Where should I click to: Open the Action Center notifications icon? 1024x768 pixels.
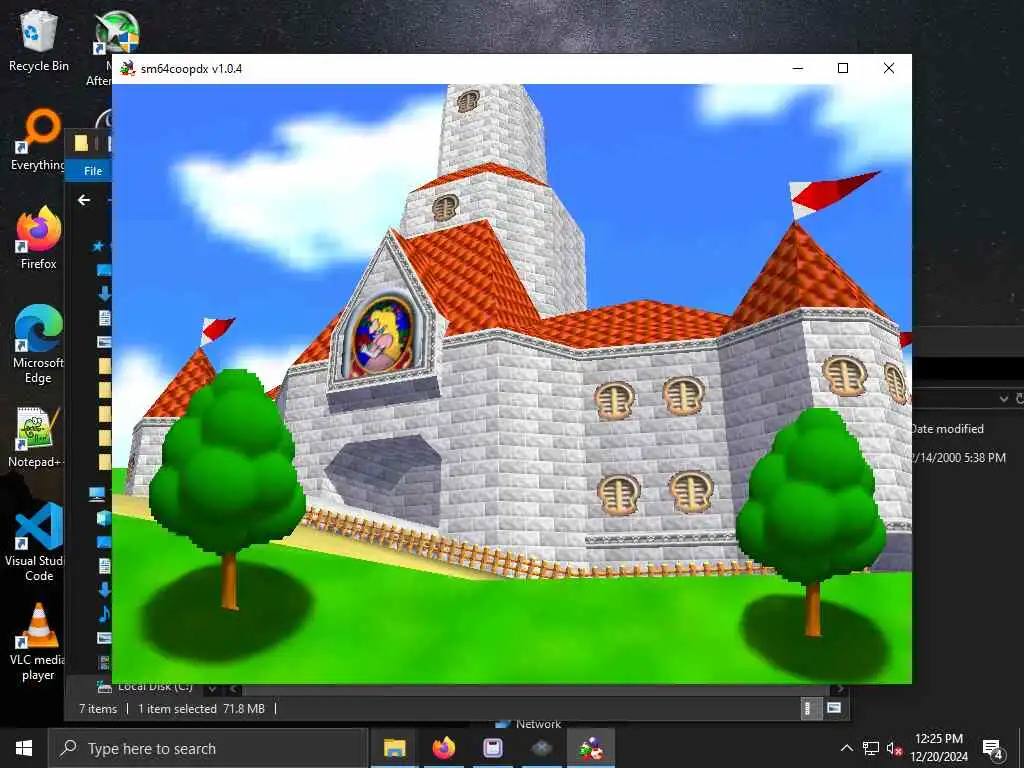point(992,749)
